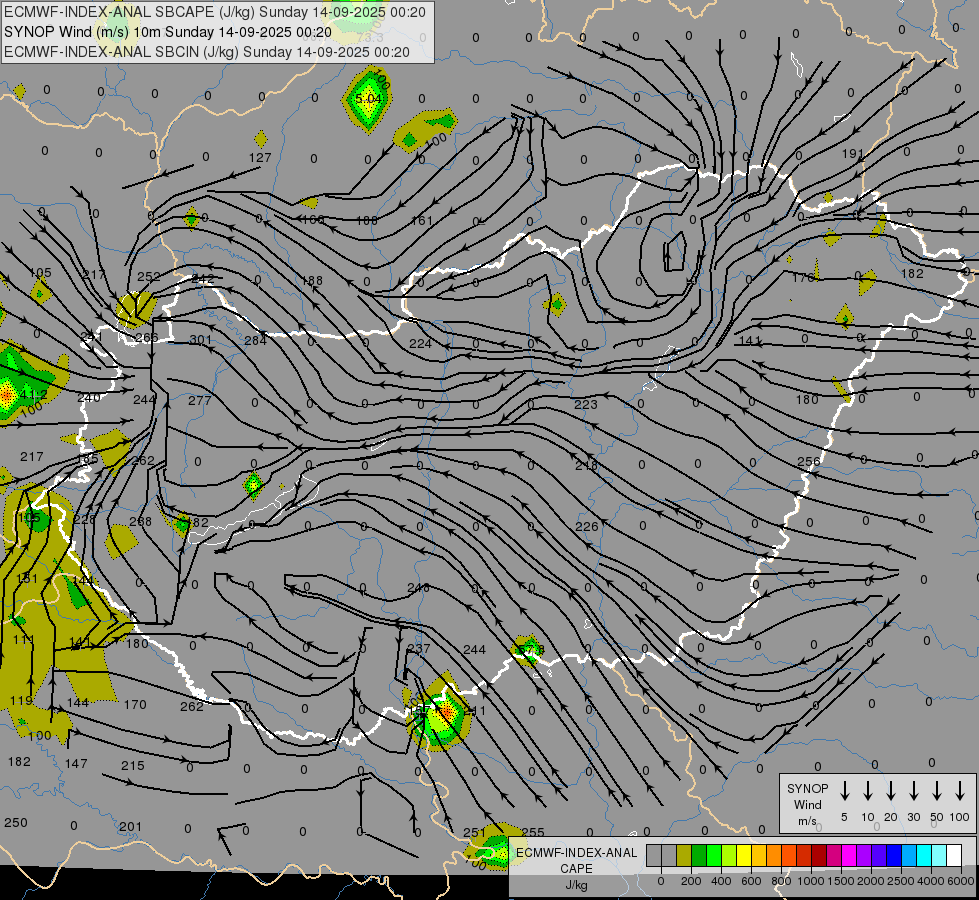The image size is (979, 900).
Task: Click the '301' grid value
Action: [x=200, y=340]
